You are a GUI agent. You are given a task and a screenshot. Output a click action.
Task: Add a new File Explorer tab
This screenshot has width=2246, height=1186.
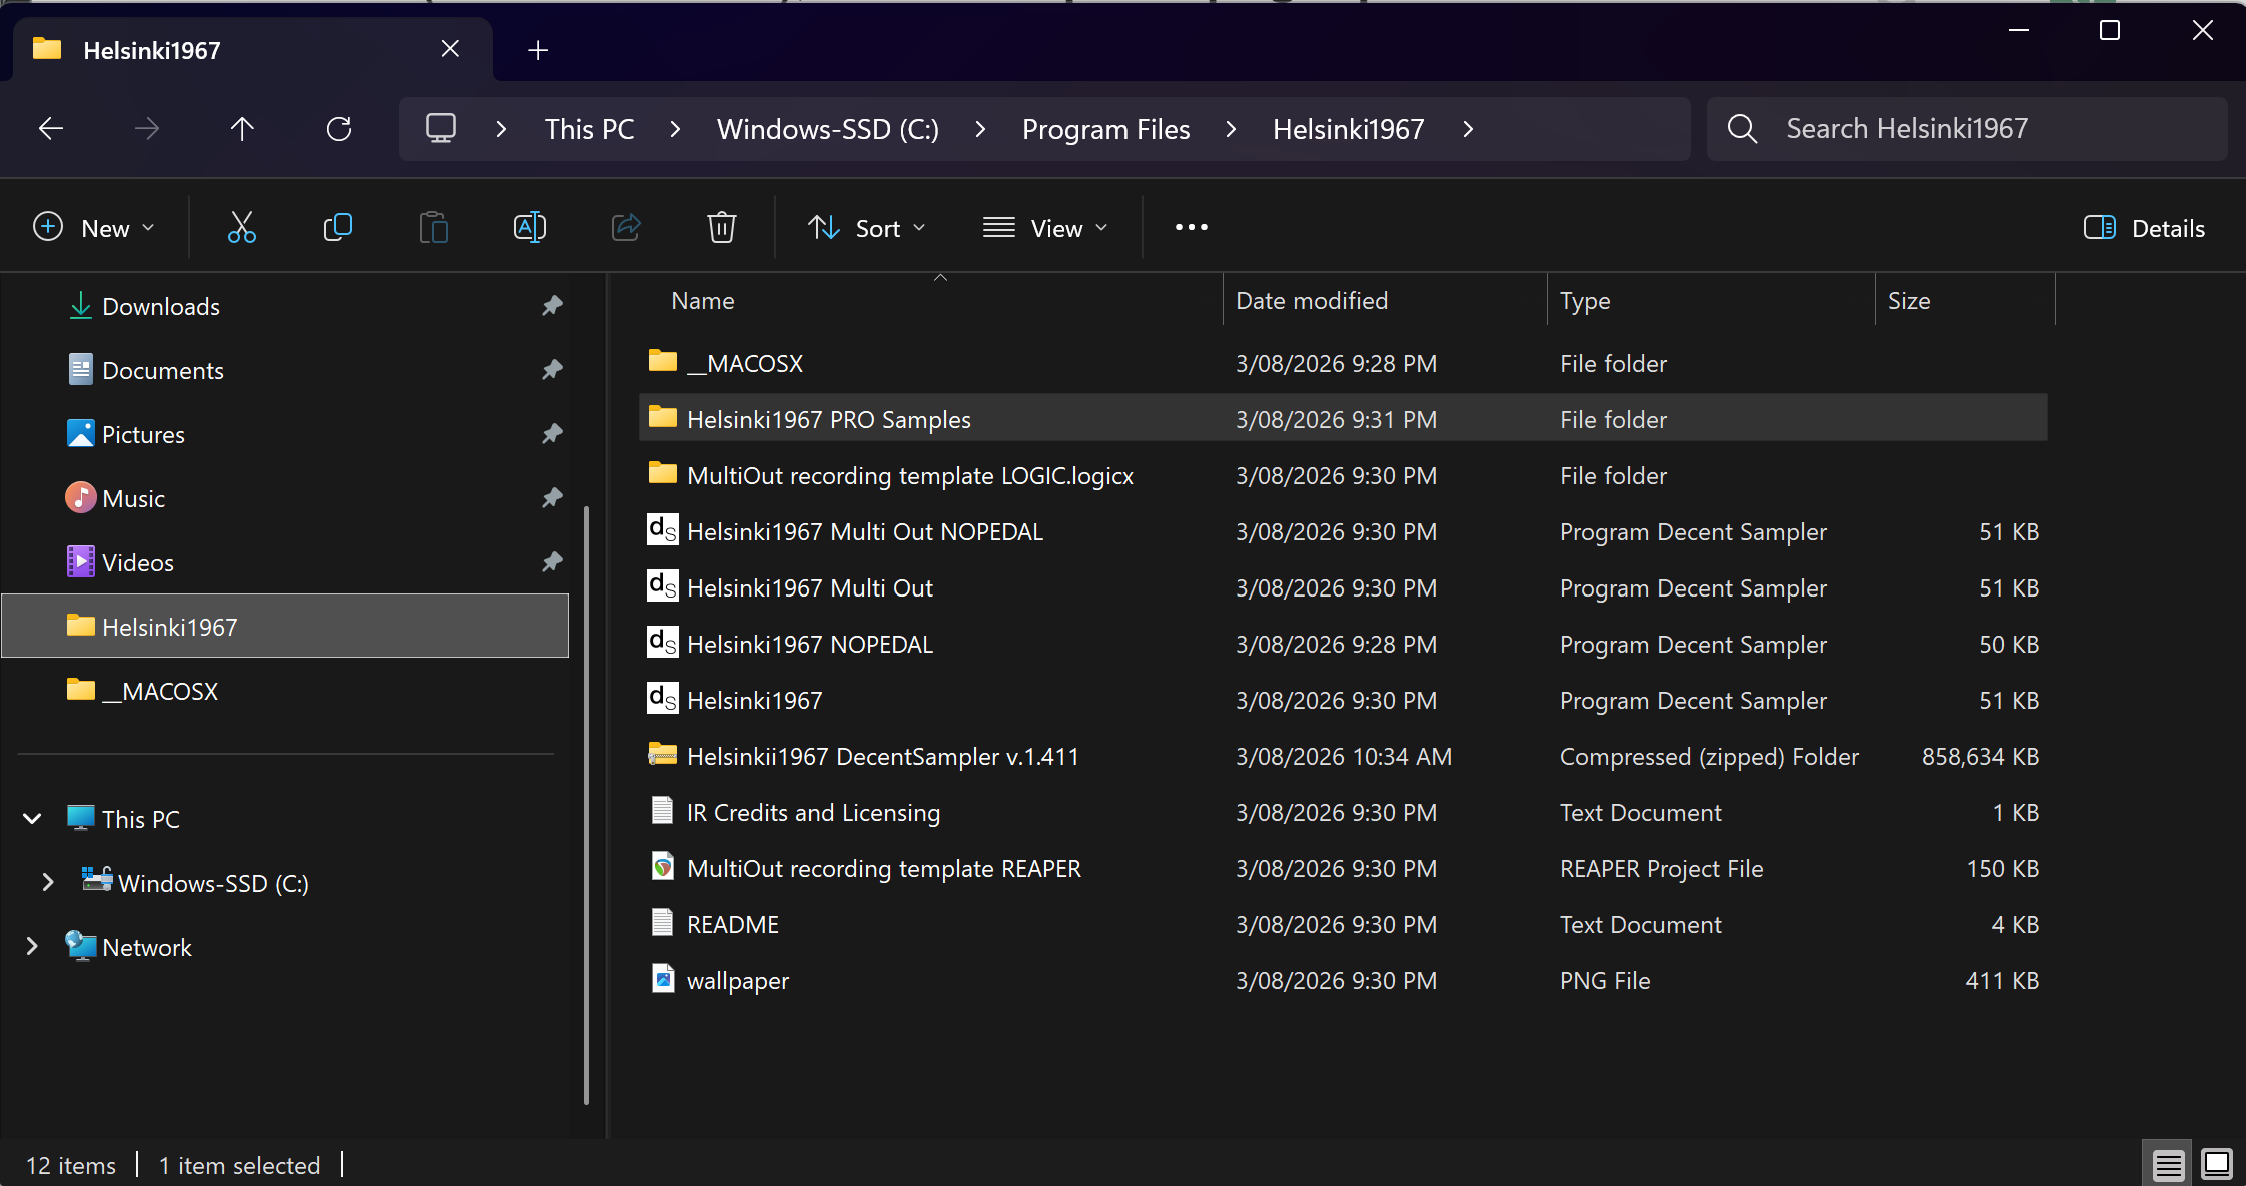click(x=538, y=50)
